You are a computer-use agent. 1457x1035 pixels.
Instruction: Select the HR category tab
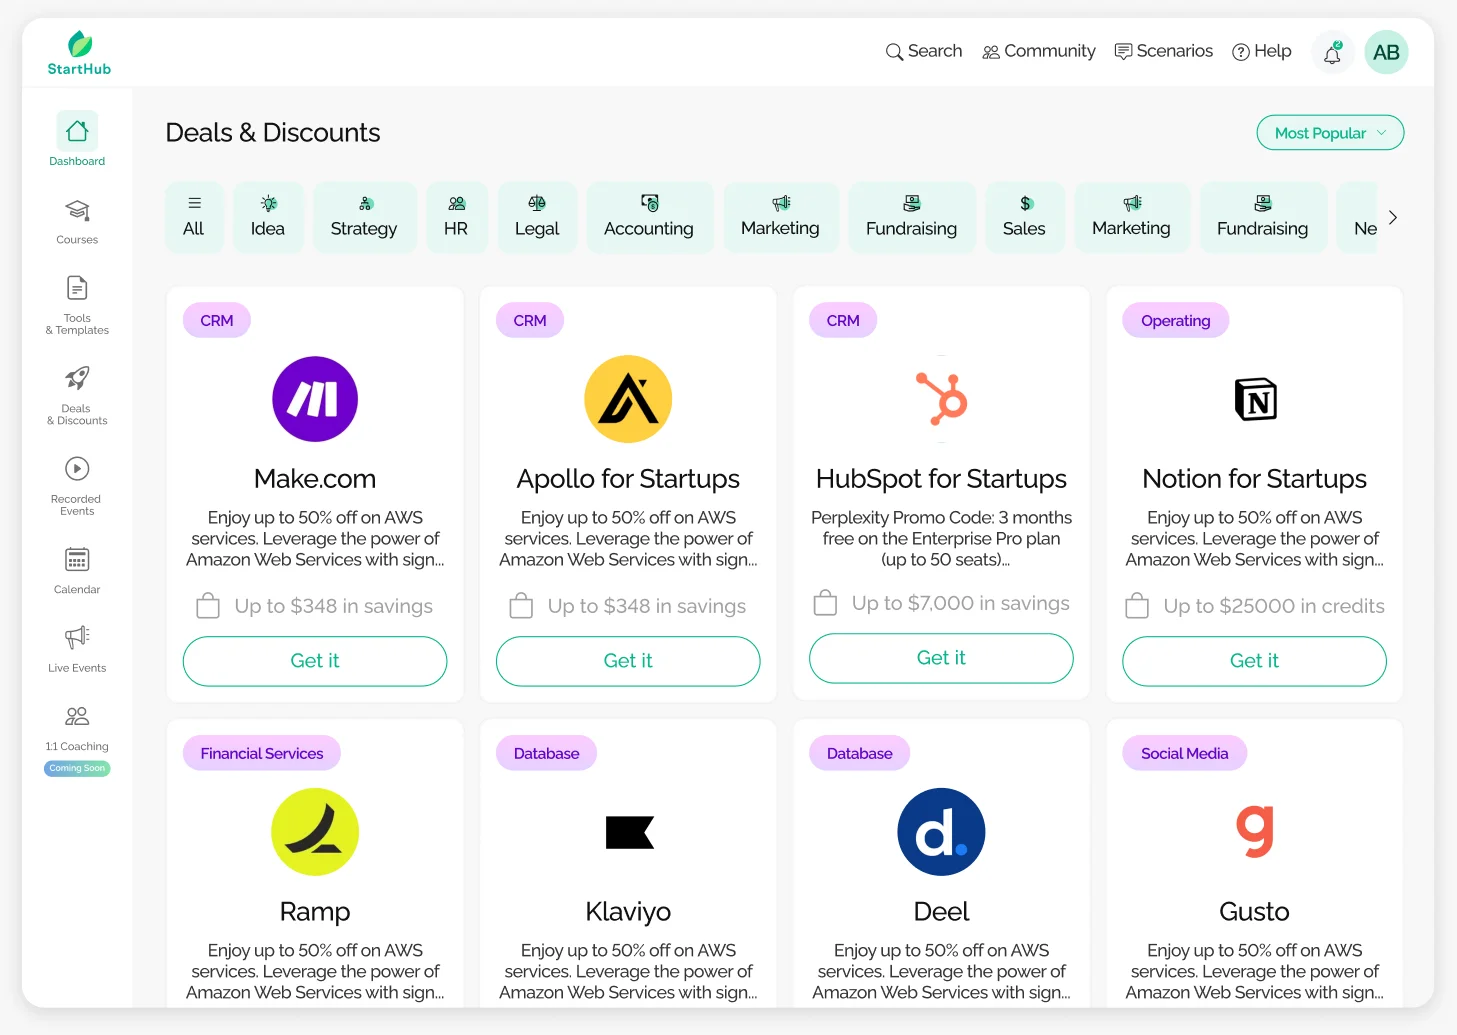tap(456, 217)
